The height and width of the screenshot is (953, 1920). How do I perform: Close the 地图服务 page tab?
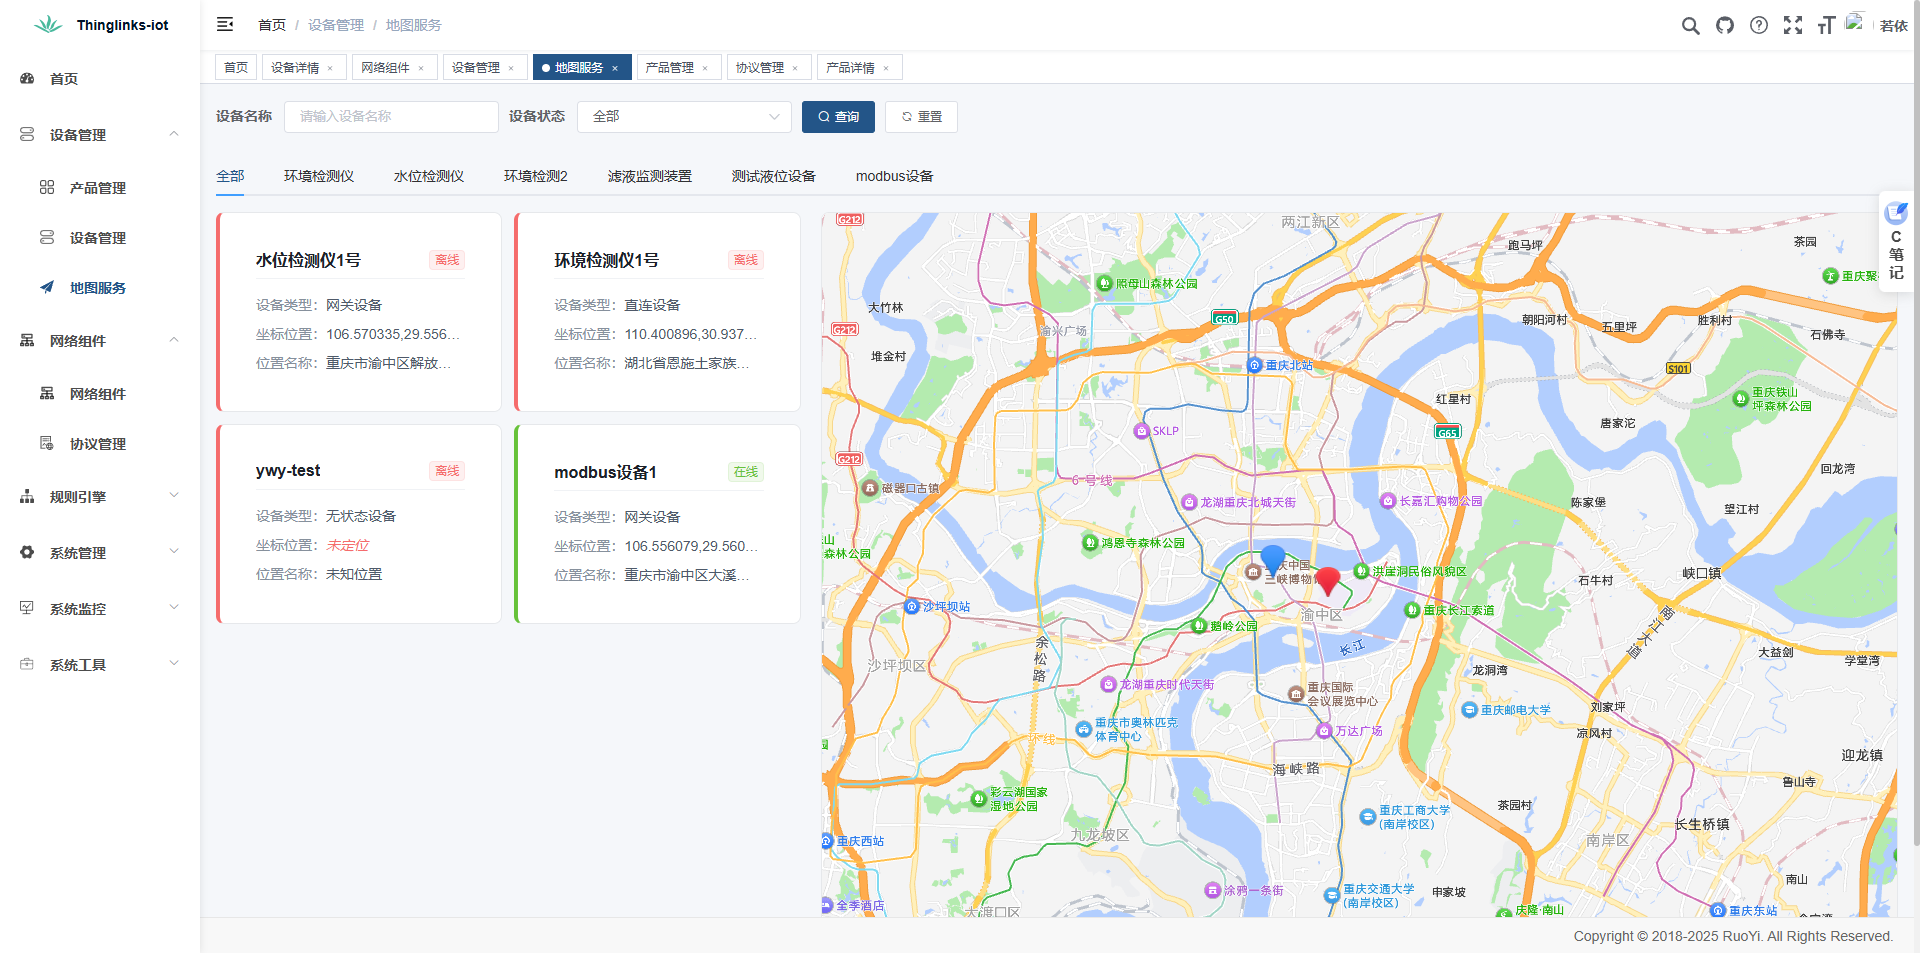[615, 68]
